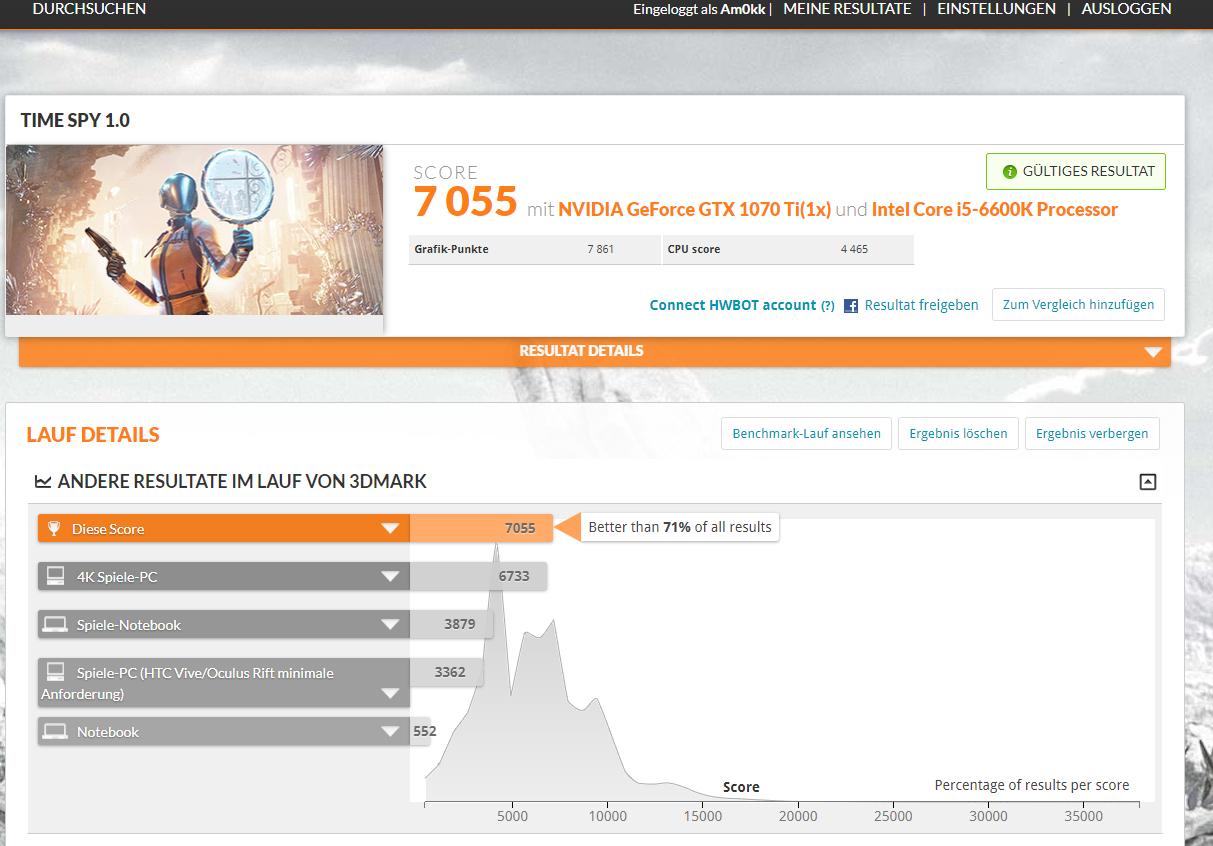Open the Spiele-Notebook dropdown arrow
The width and height of the screenshot is (1213, 846).
click(390, 625)
